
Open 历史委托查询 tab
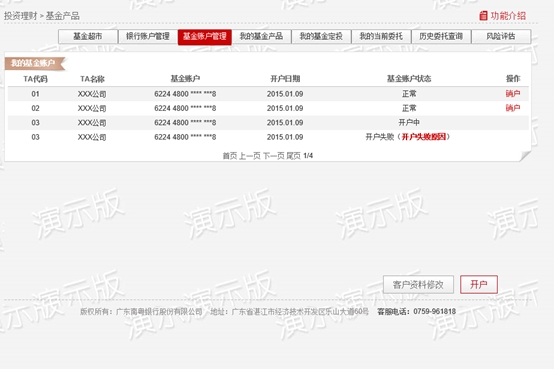click(x=441, y=36)
